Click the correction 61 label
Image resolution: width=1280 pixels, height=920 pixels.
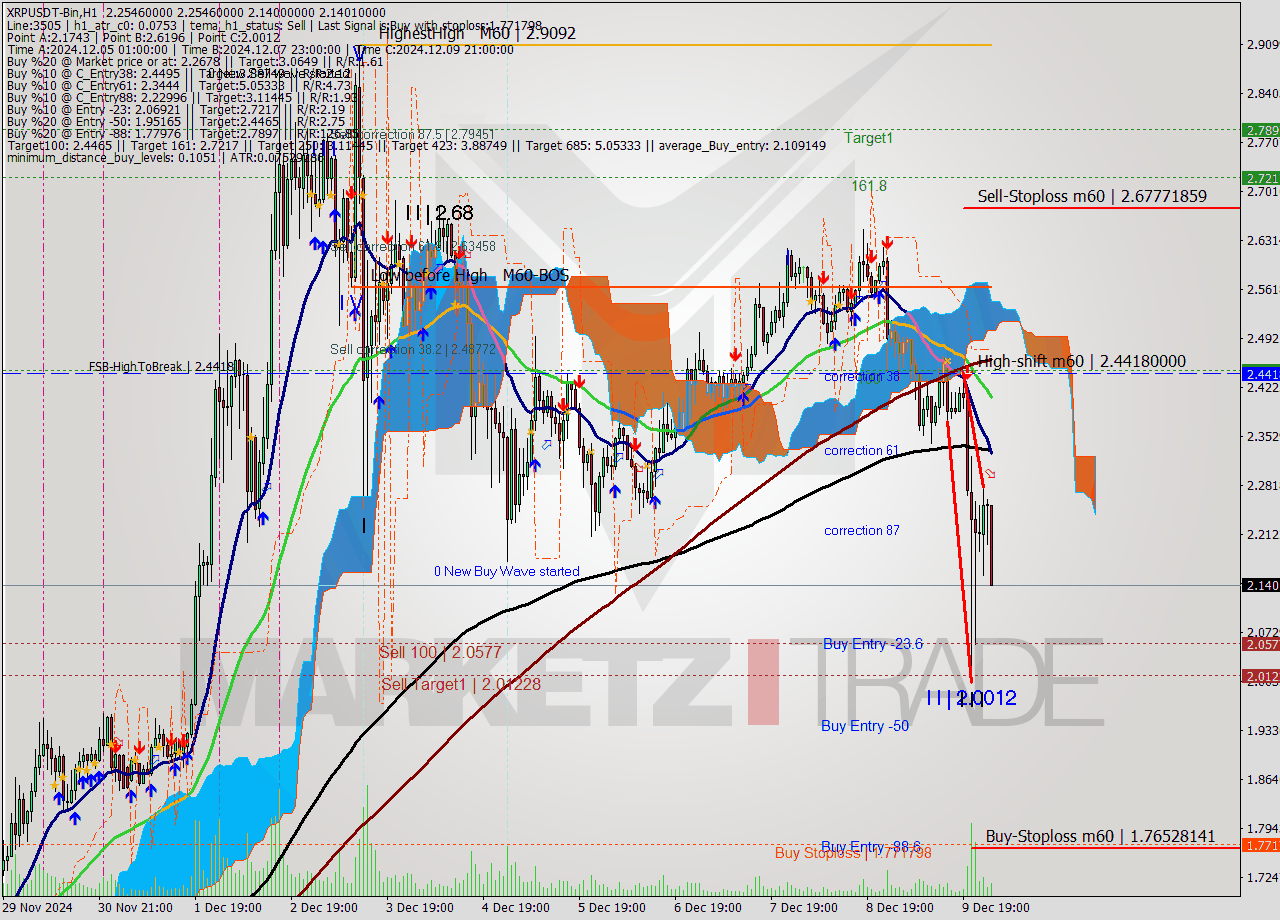pyautogui.click(x=861, y=451)
